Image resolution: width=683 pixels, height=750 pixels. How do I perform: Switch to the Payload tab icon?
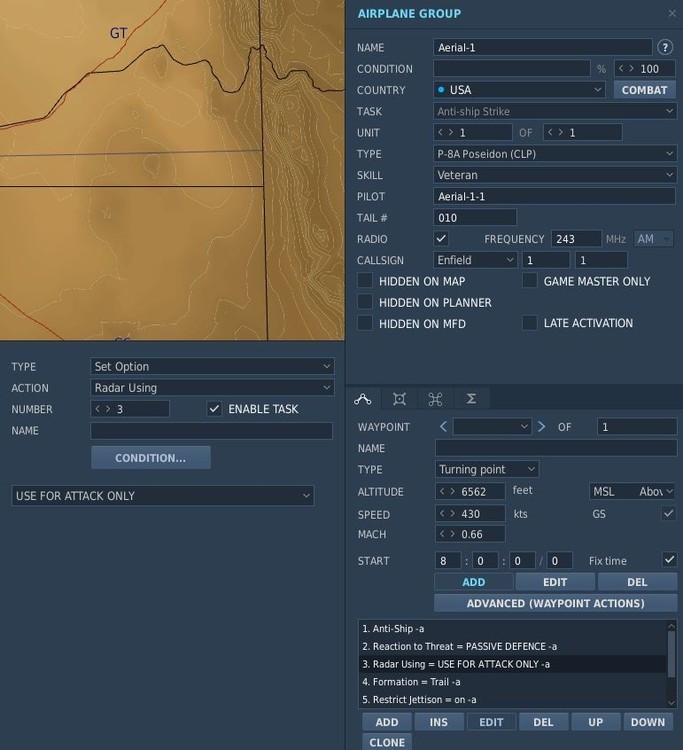[x=399, y=399]
